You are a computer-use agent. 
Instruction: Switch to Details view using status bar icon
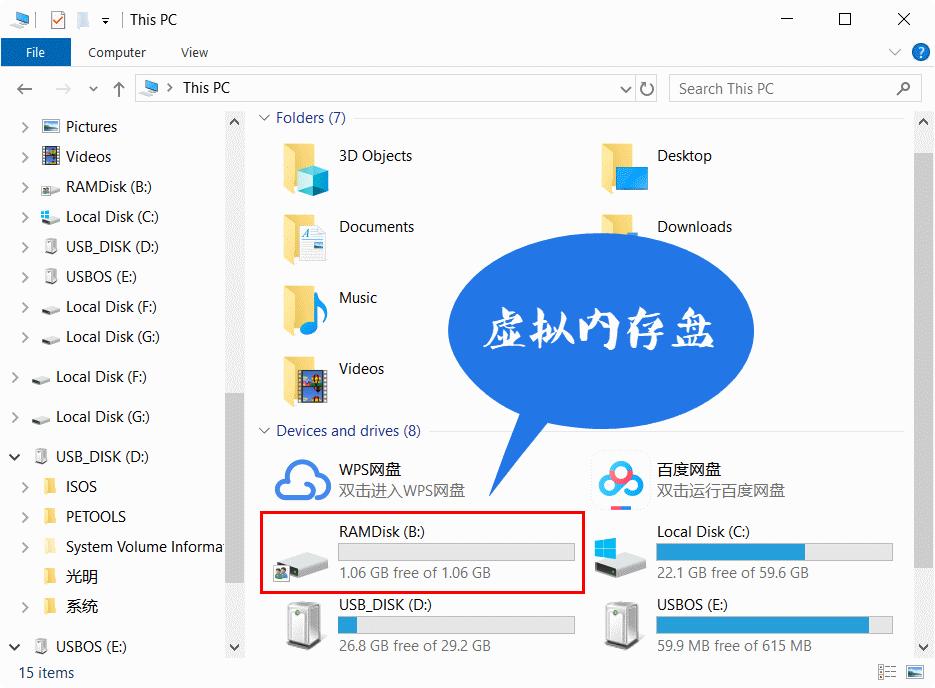pyautogui.click(x=886, y=673)
